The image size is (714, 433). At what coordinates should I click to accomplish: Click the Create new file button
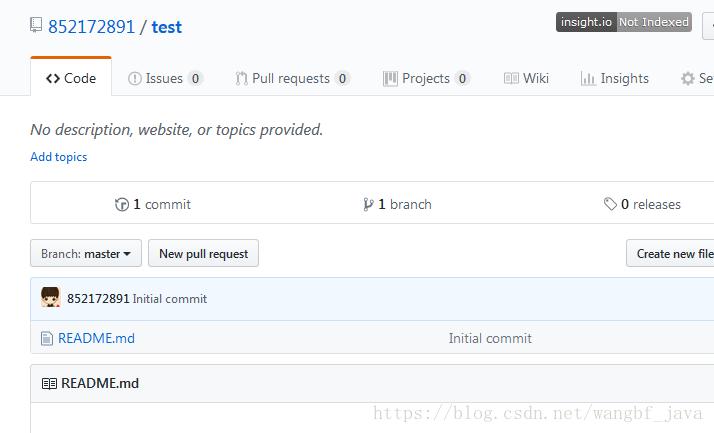pos(670,253)
